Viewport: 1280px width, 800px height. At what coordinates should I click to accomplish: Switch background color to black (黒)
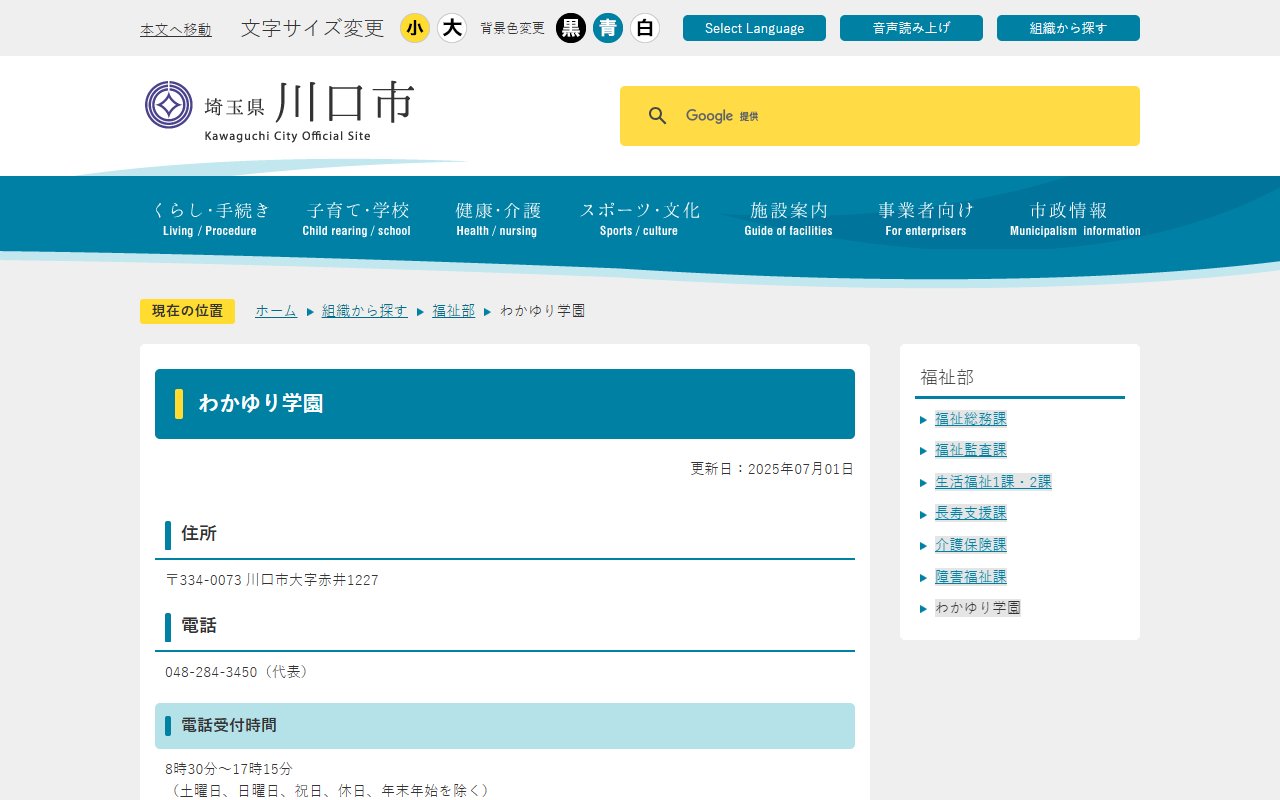(571, 28)
